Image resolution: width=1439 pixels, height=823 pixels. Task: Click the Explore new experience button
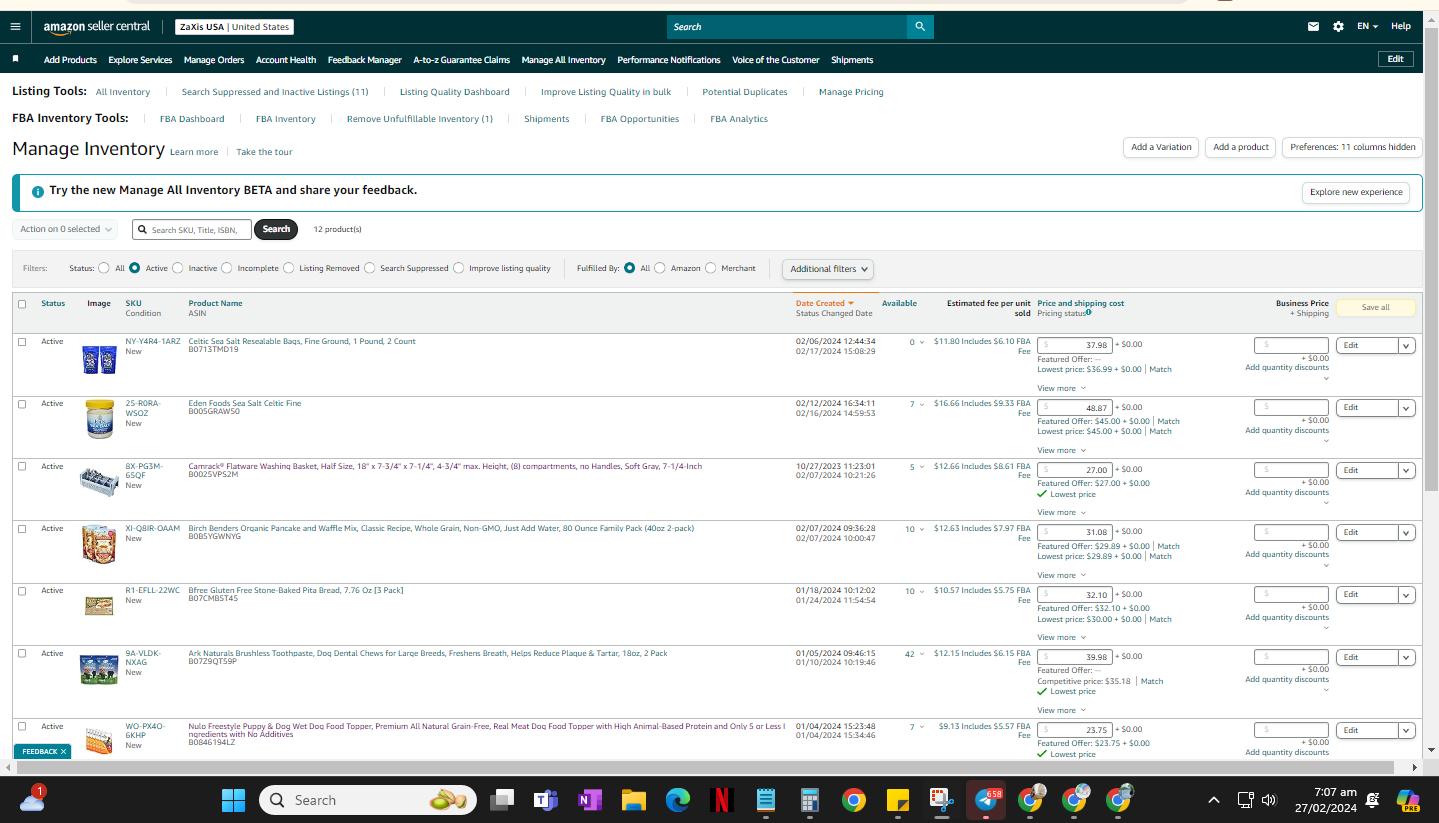[1356, 192]
